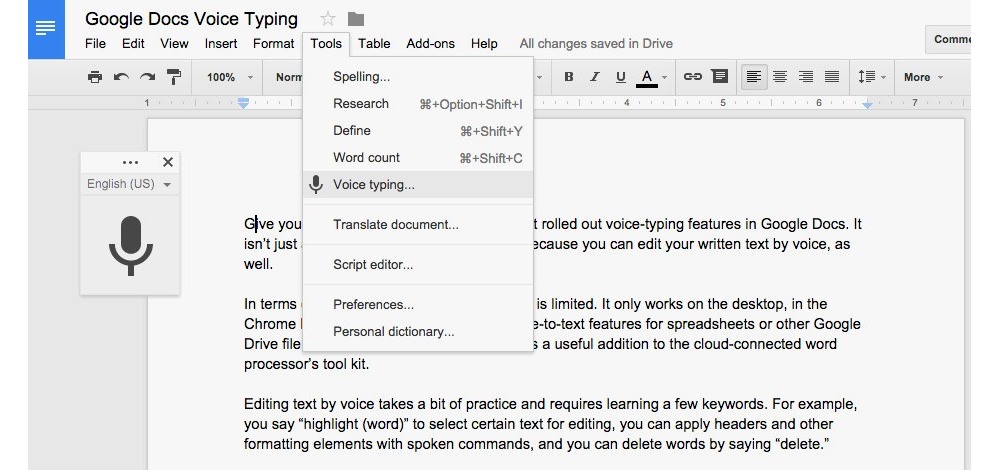This screenshot has height=470, width=1000.
Task: Choose Word count menu entry
Action: point(366,157)
